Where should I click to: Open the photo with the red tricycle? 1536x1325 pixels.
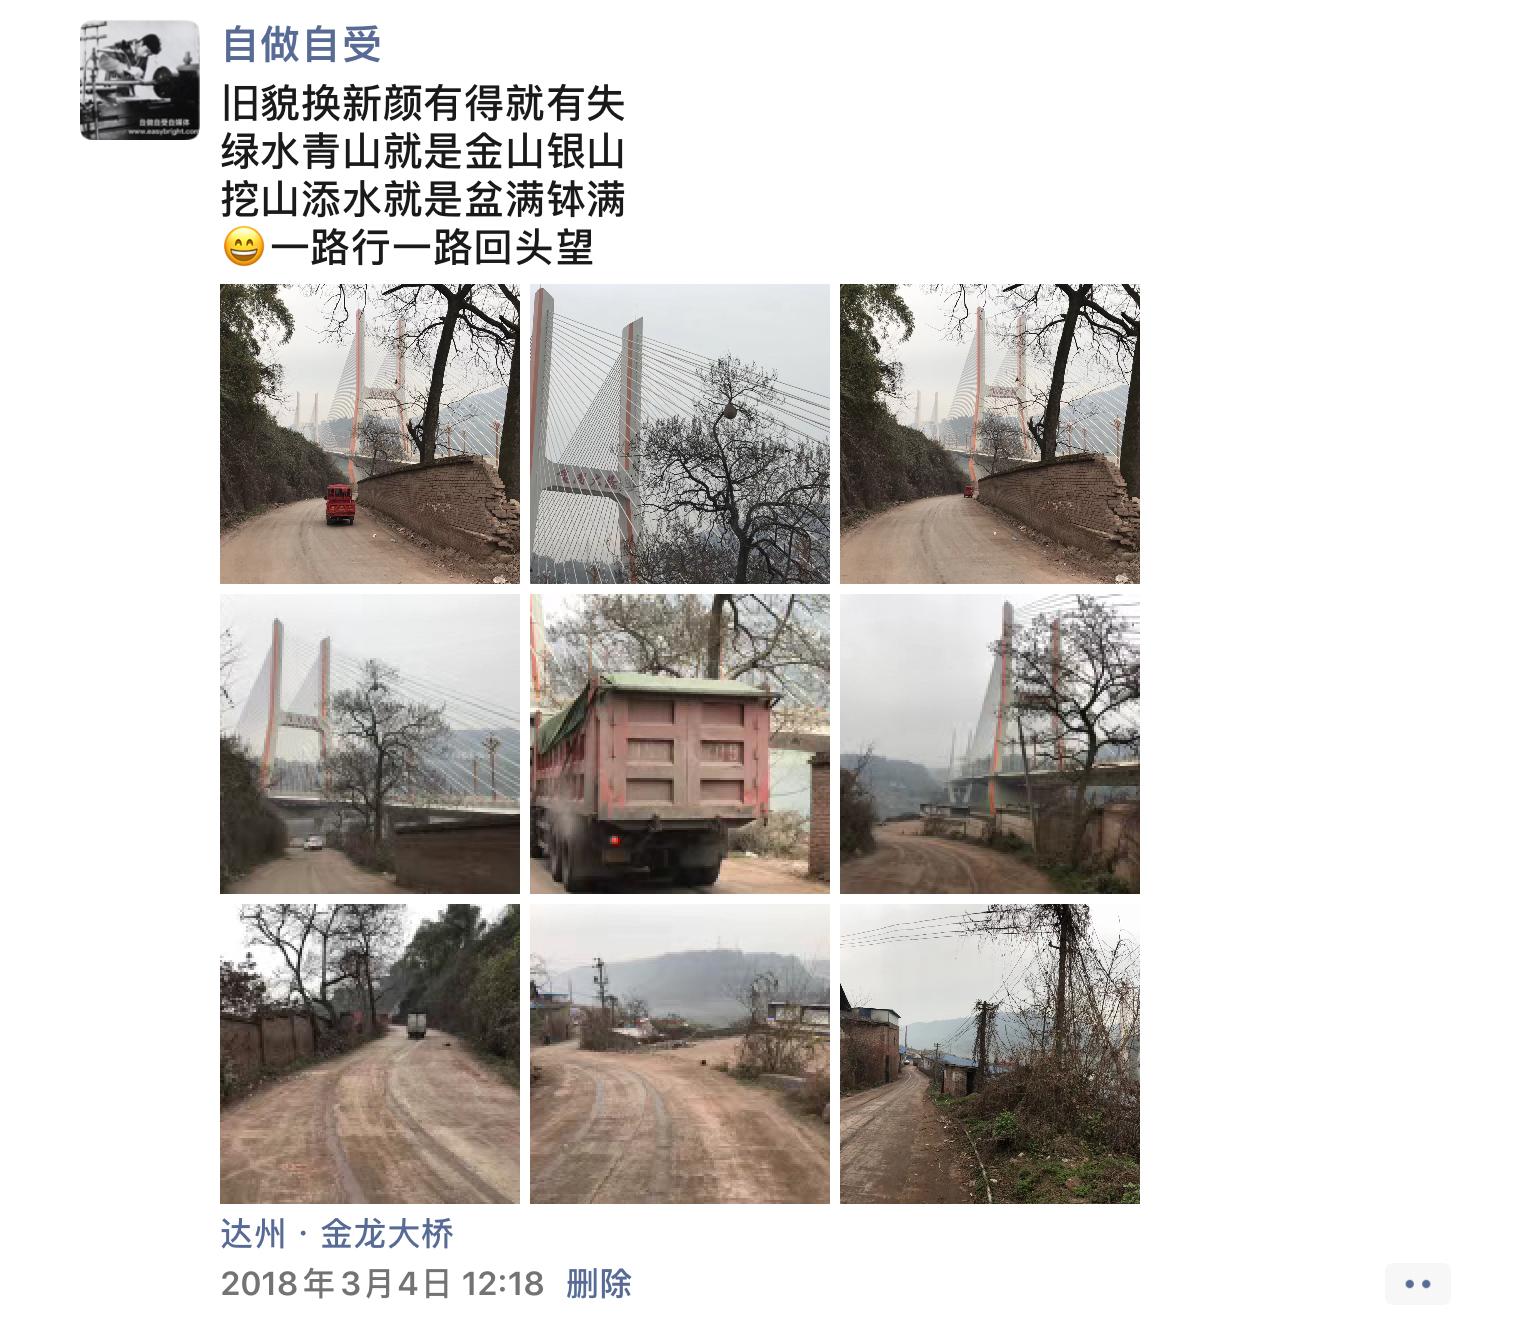pos(370,434)
